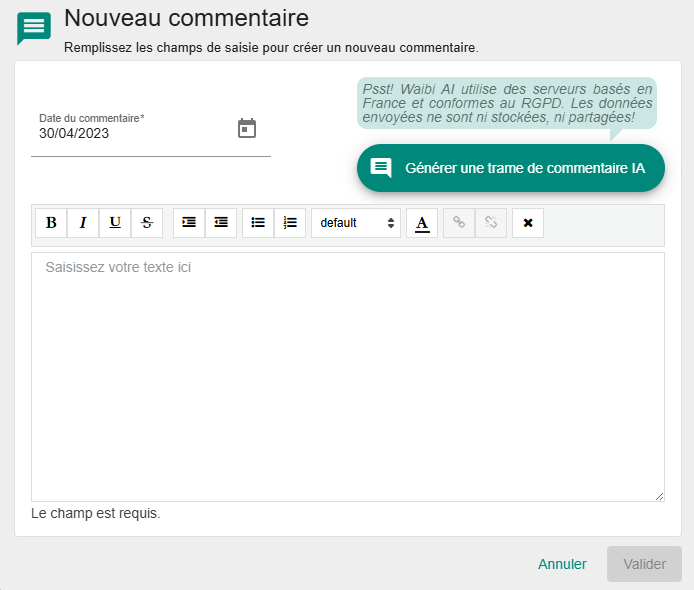Insert a numbered list
Image resolution: width=694 pixels, height=590 pixels.
pos(290,223)
